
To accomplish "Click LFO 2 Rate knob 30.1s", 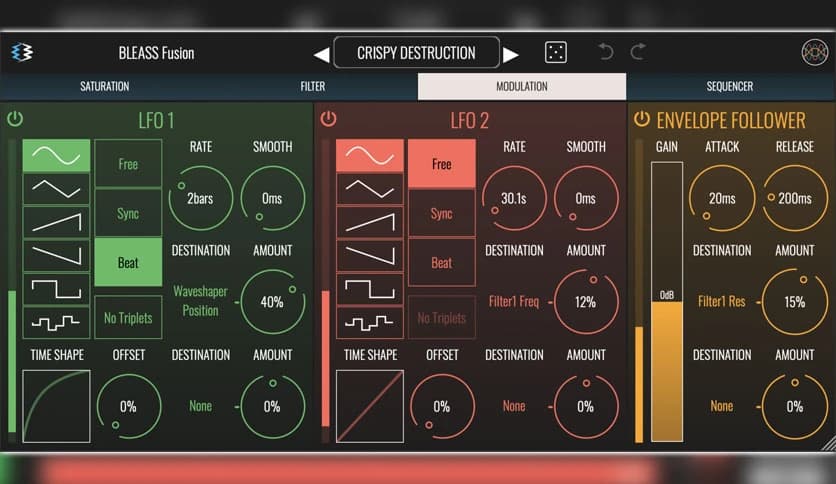I will (x=514, y=198).
